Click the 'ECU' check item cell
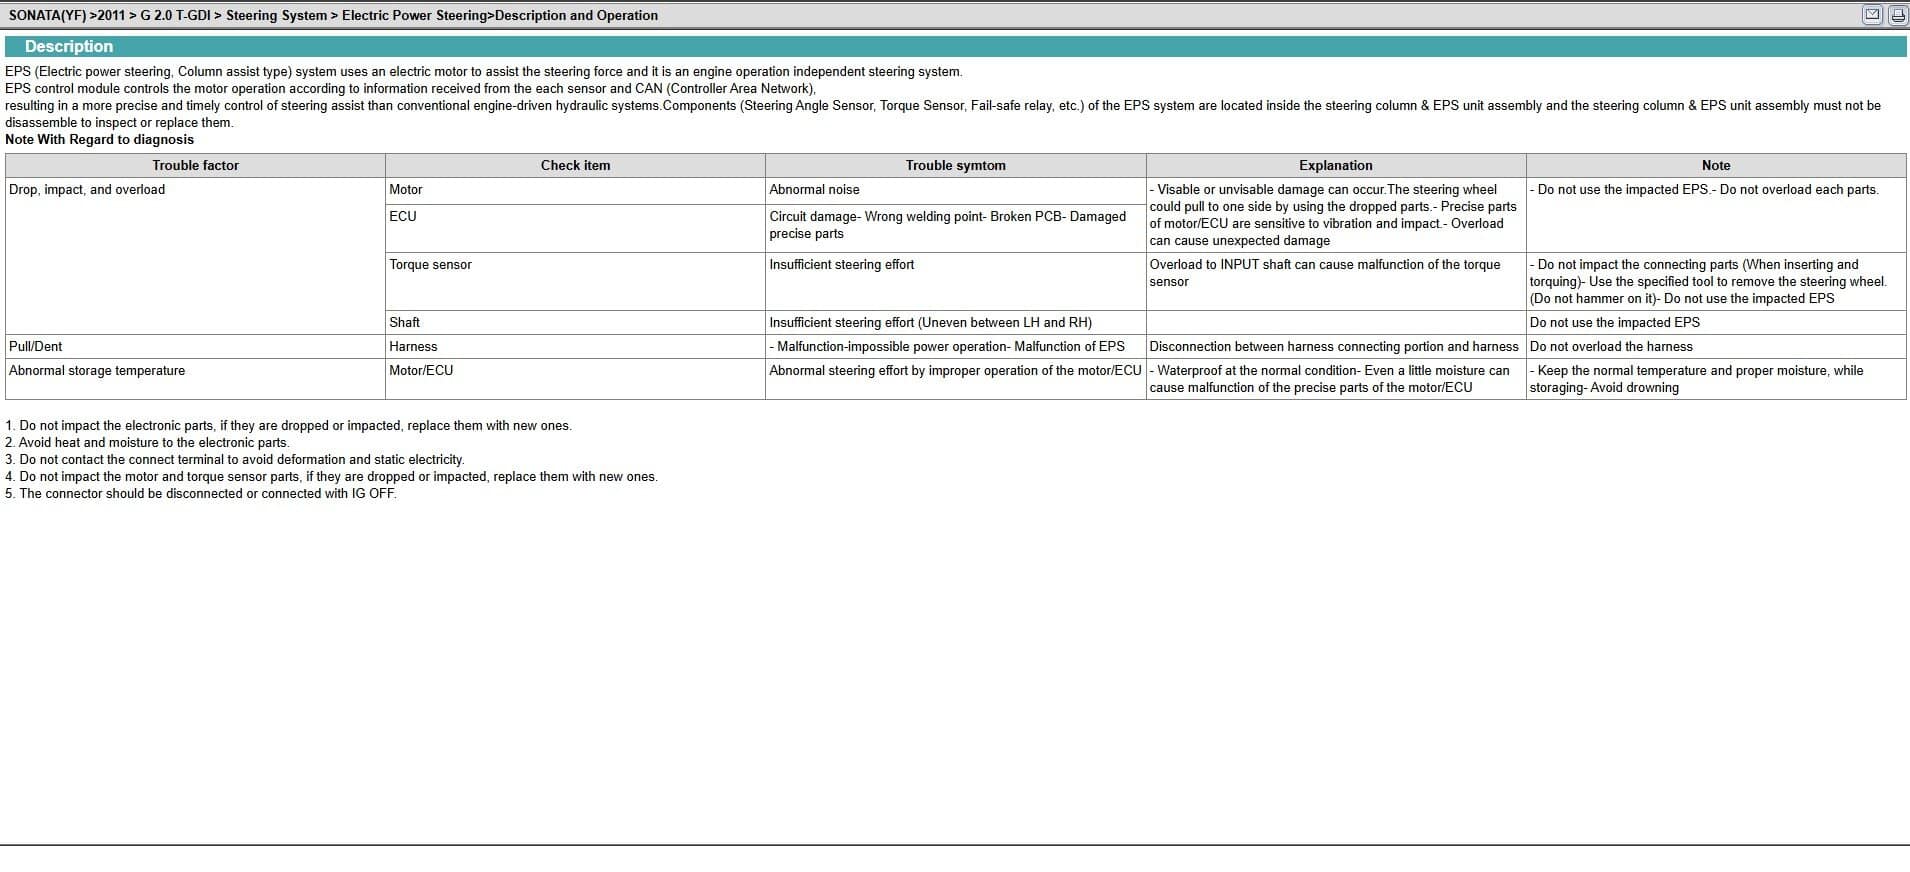Screen dimensions: 1910x872 pos(403,217)
